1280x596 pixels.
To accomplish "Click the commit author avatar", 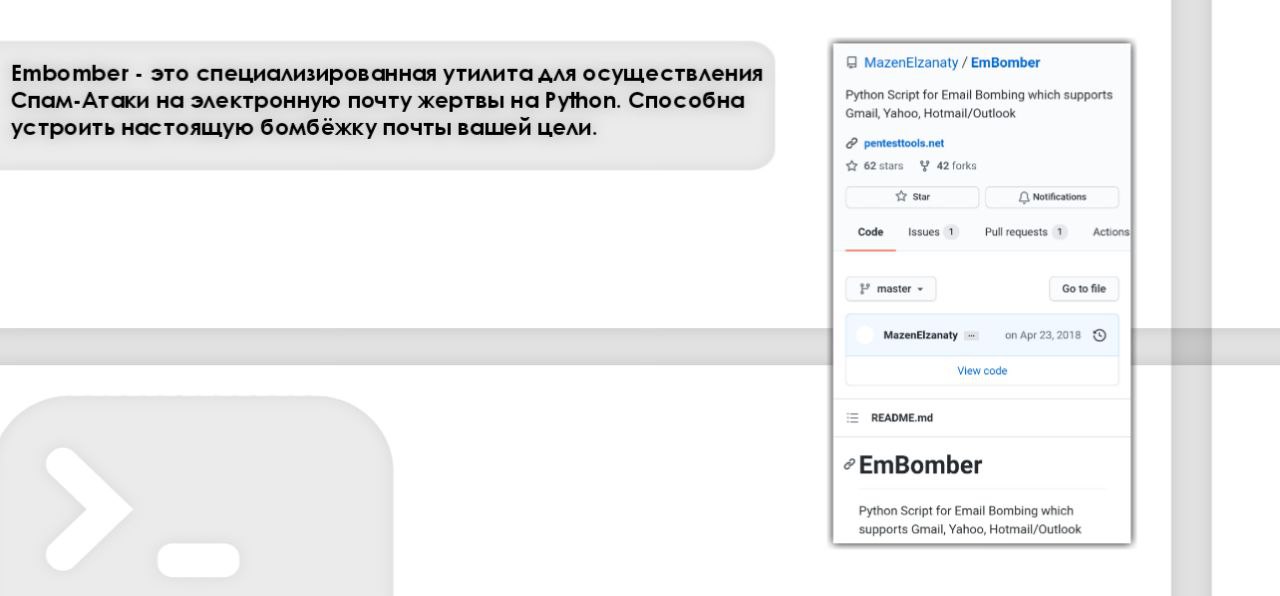I will click(x=866, y=335).
